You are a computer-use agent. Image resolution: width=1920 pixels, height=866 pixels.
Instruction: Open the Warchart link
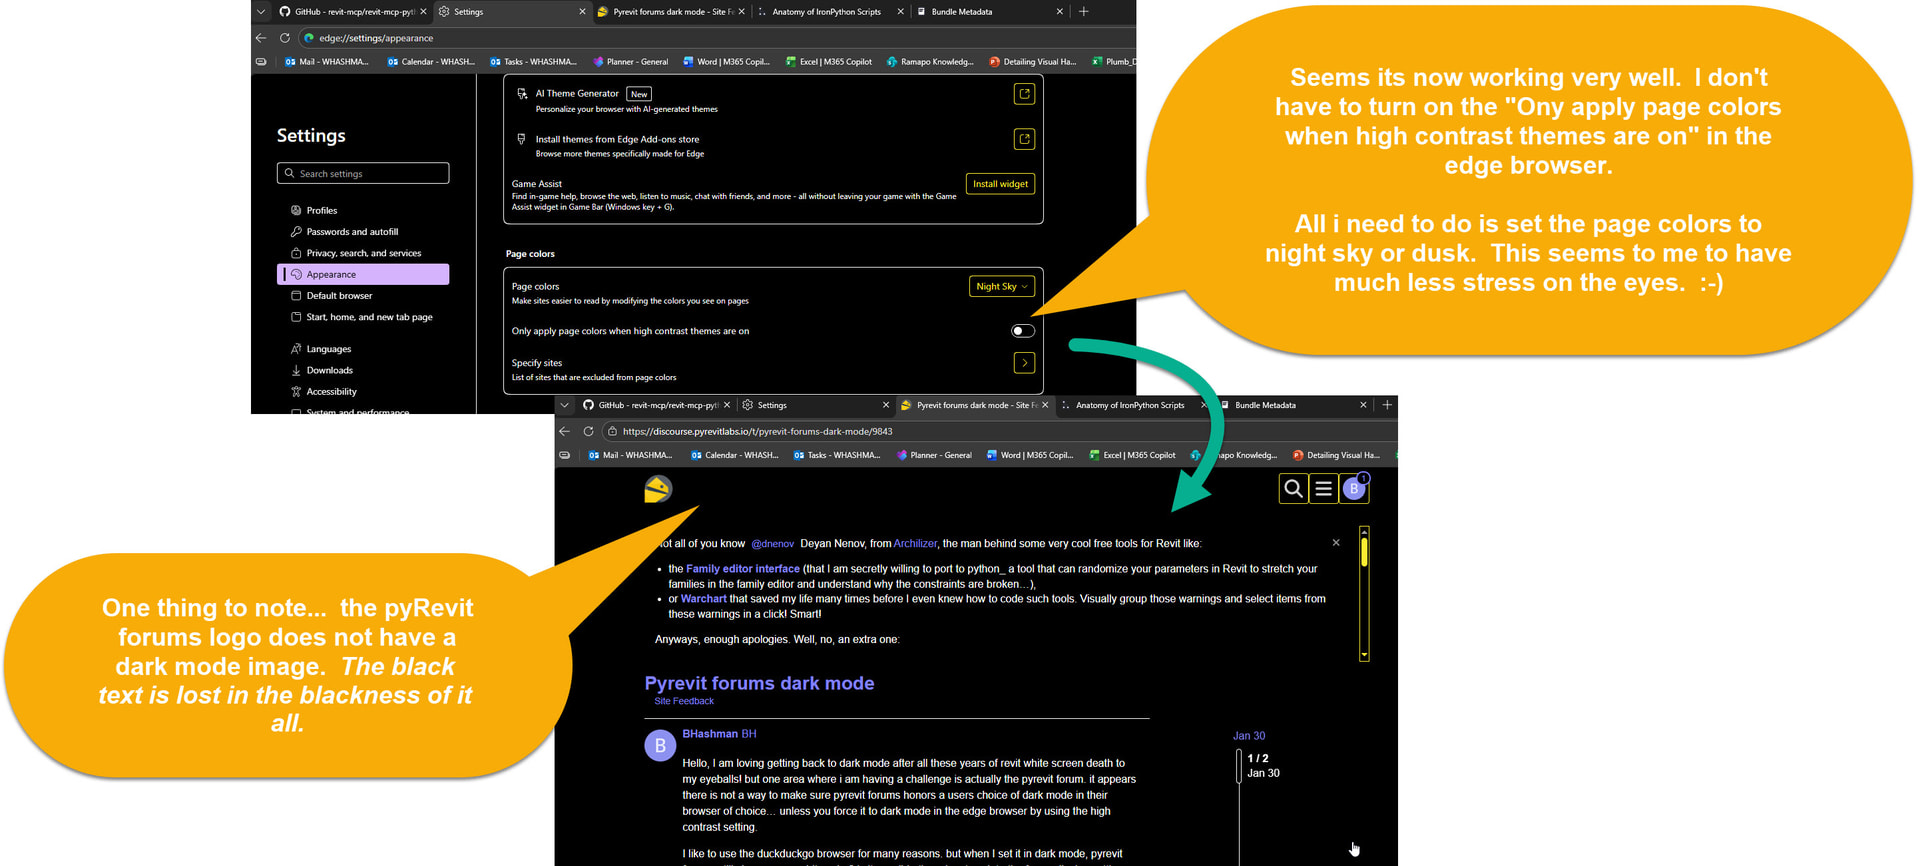(703, 599)
